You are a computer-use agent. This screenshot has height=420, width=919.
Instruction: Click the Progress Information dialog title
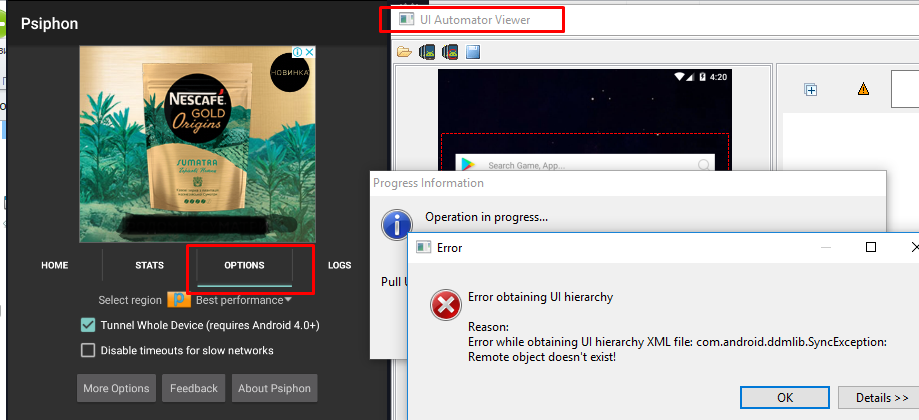[x=428, y=183]
